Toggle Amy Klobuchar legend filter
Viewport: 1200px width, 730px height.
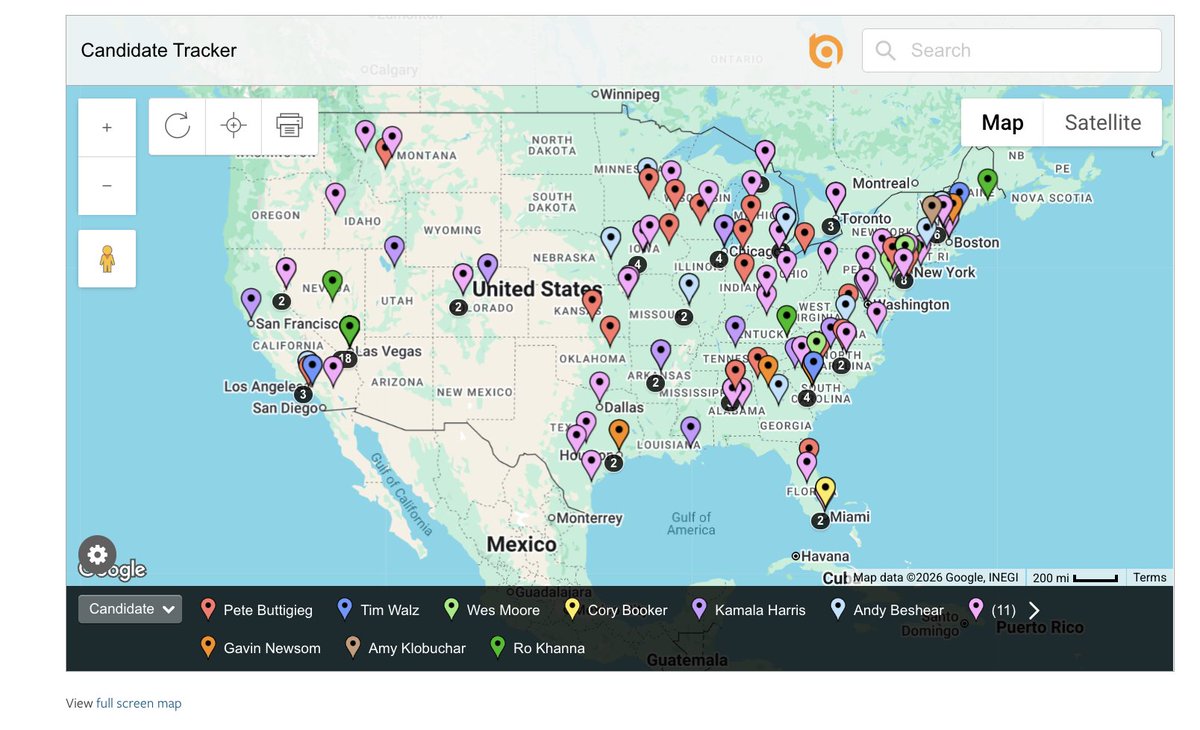[405, 648]
